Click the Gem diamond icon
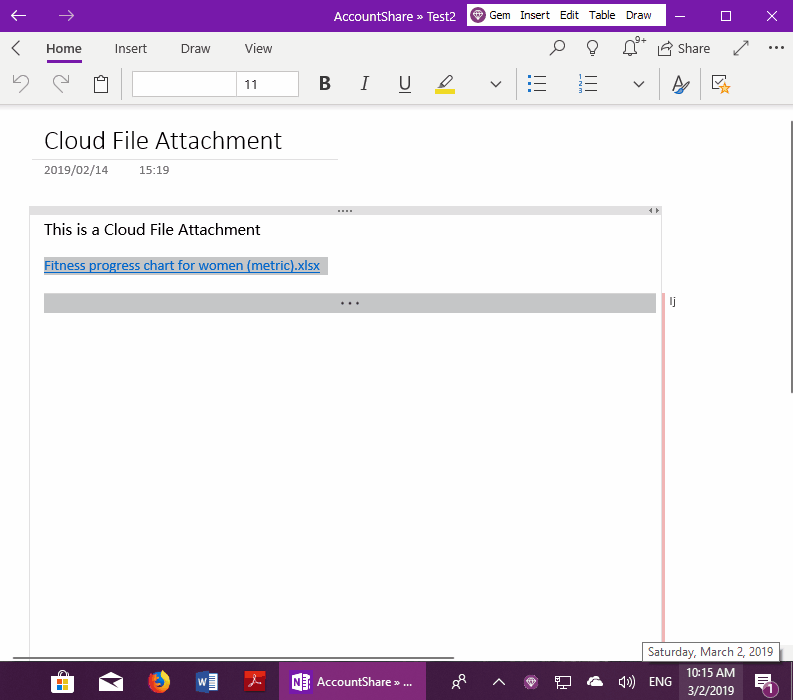Image resolution: width=793 pixels, height=700 pixels. pos(477,15)
